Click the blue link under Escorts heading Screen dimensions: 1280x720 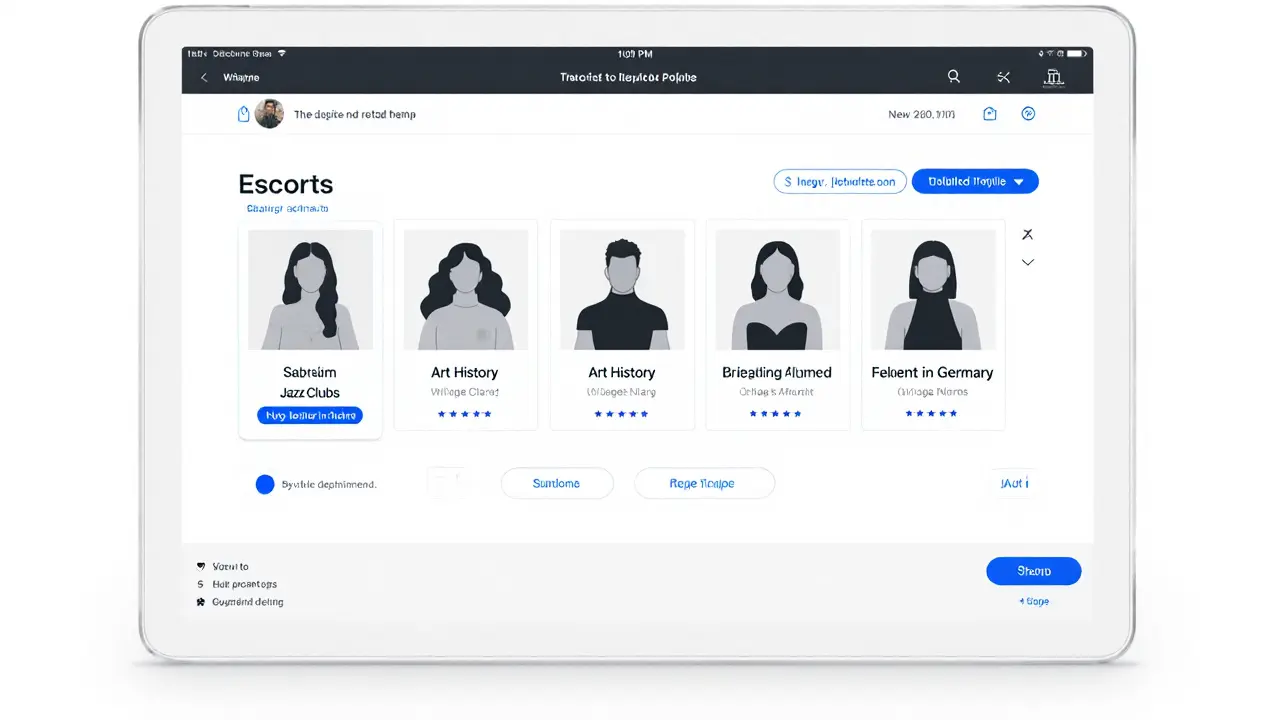[287, 208]
